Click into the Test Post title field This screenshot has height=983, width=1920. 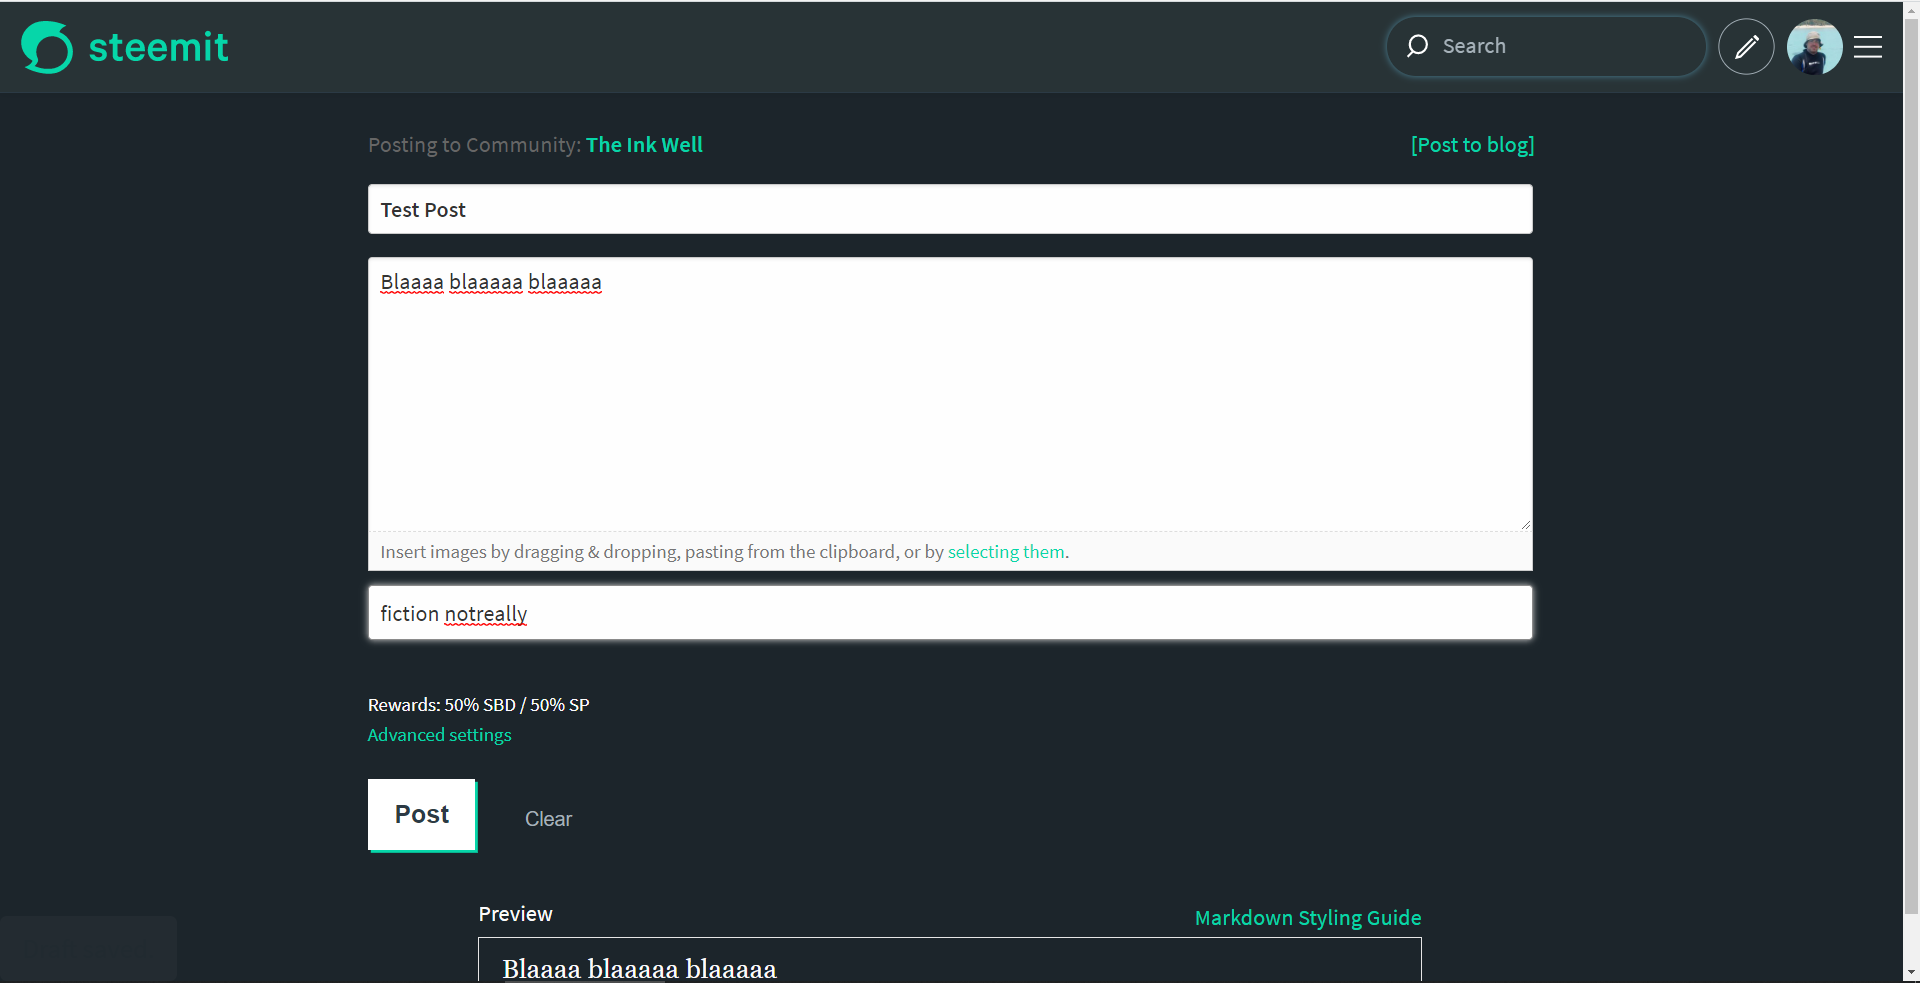pyautogui.click(x=949, y=210)
